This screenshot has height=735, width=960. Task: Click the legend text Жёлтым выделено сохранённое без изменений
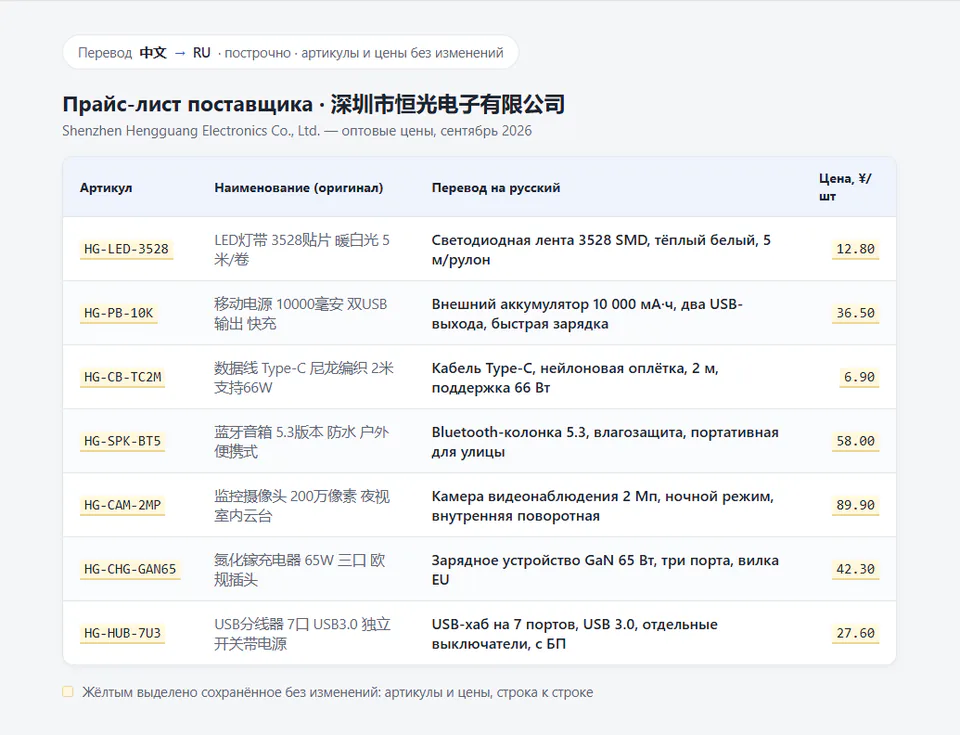pos(337,692)
